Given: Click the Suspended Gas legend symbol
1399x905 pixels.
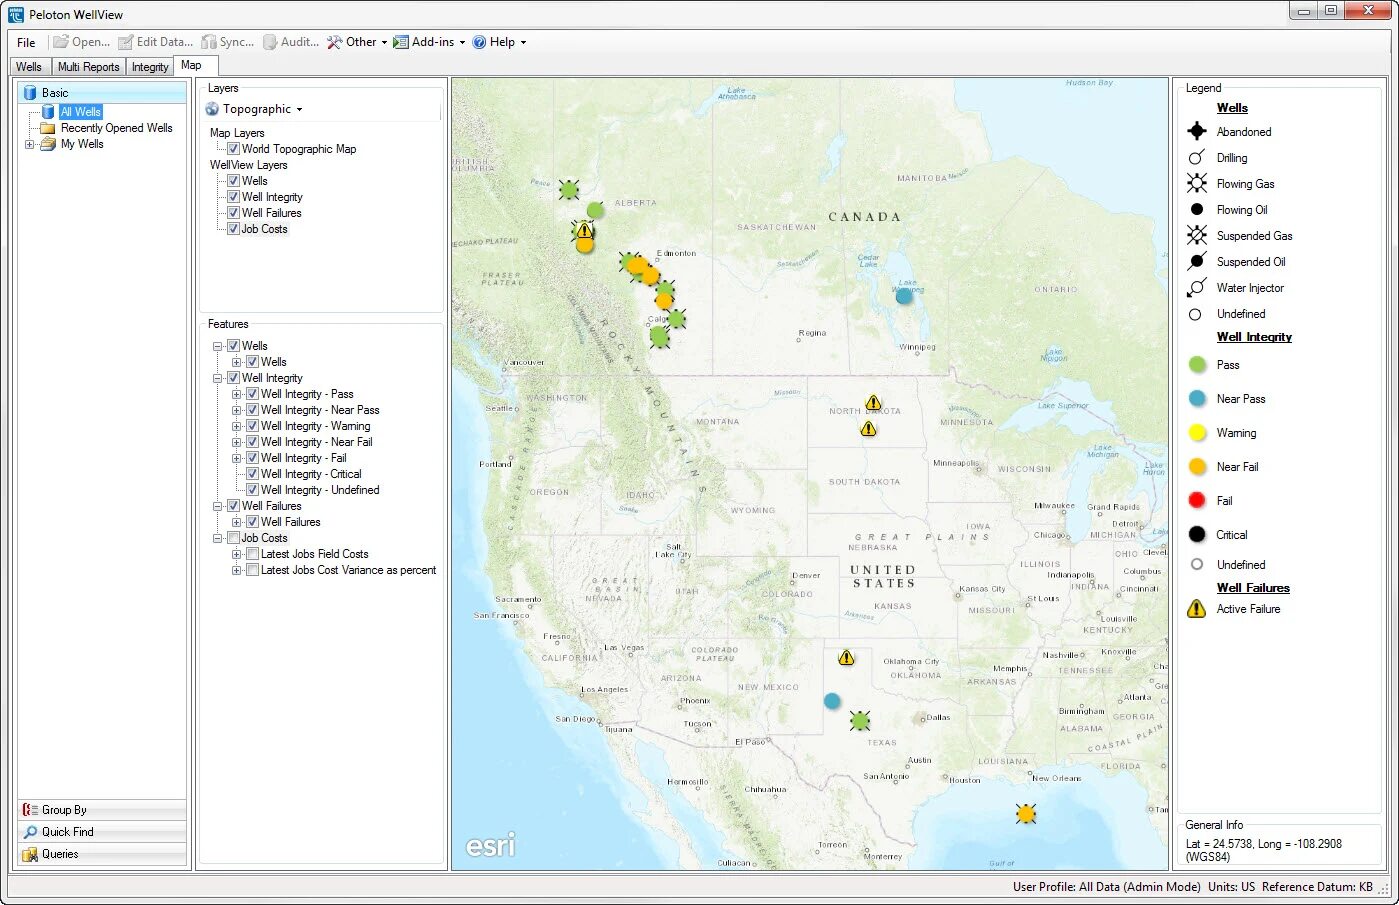Looking at the screenshot, I should point(1196,235).
